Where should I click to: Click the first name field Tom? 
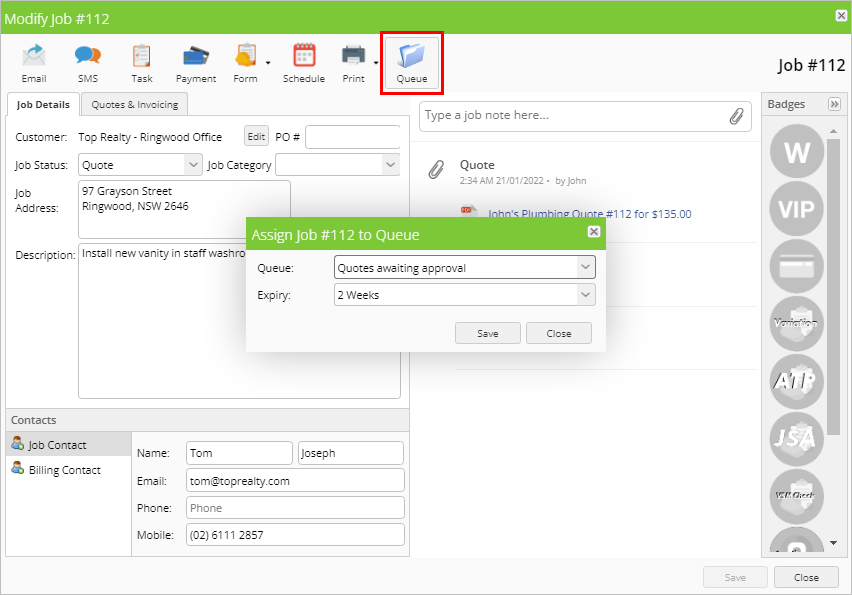[239, 453]
